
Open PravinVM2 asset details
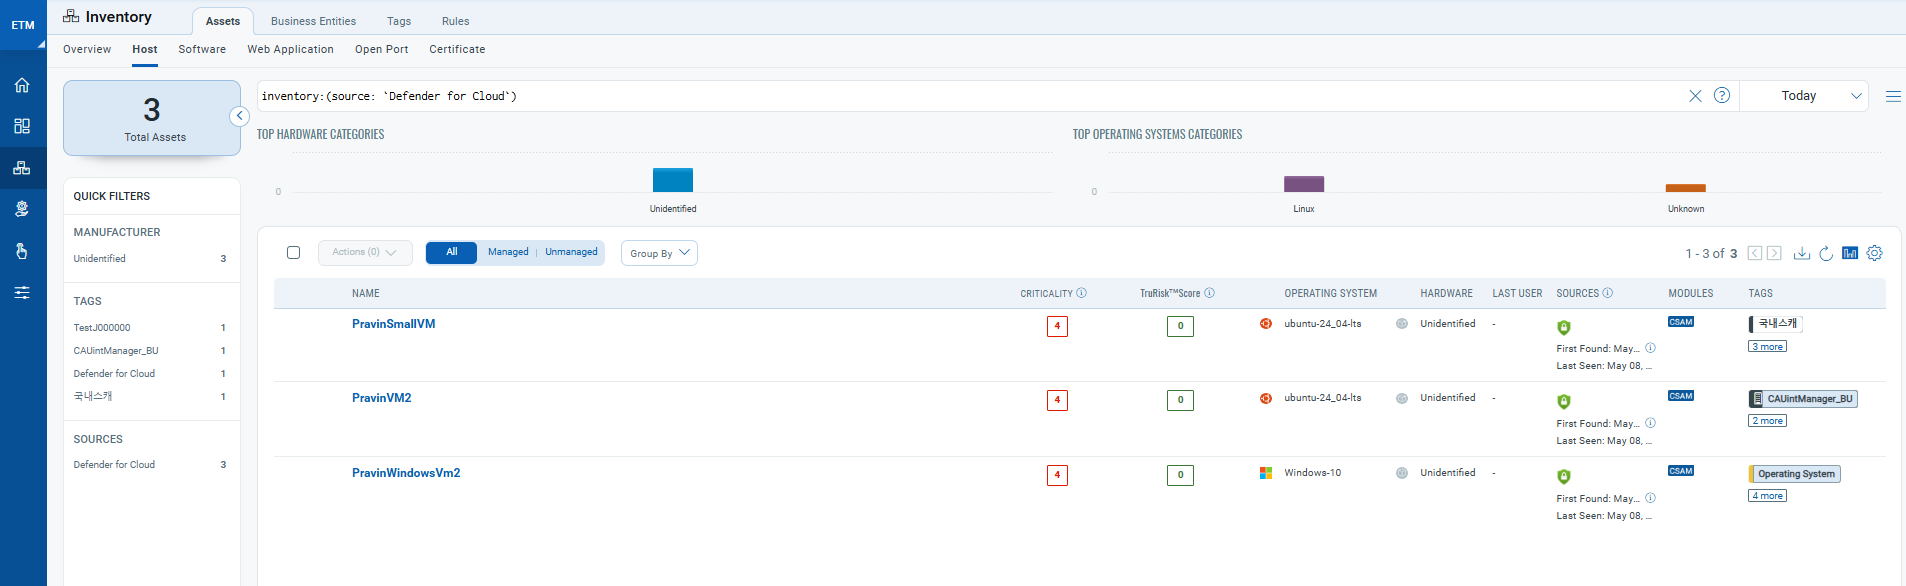[x=381, y=398]
